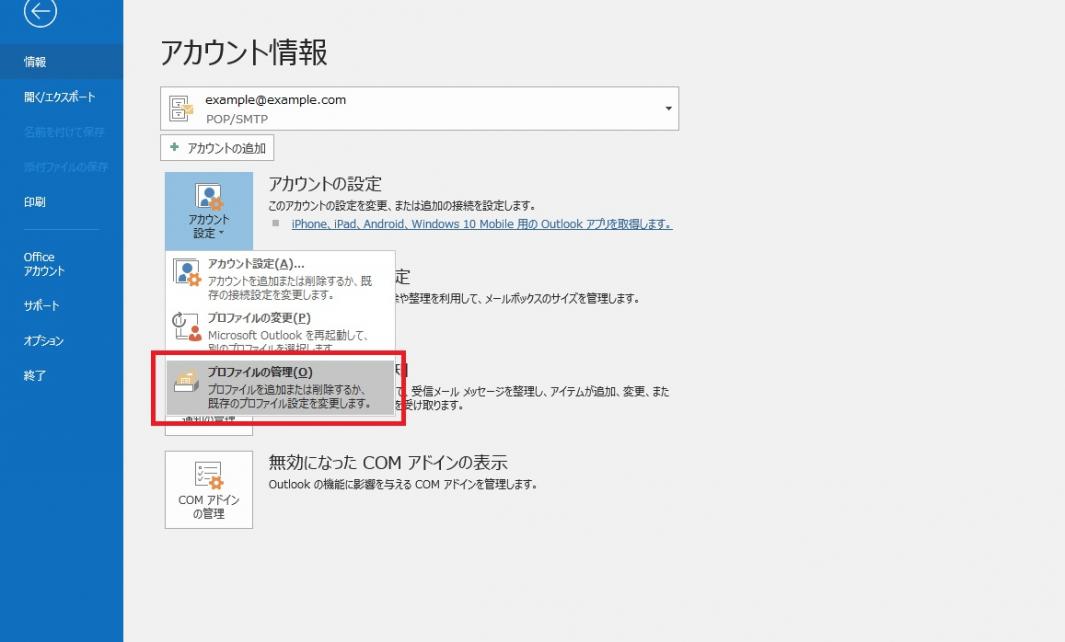Click 終了 to exit Outlook
Screen dimensions: 1065x642
[35, 376]
